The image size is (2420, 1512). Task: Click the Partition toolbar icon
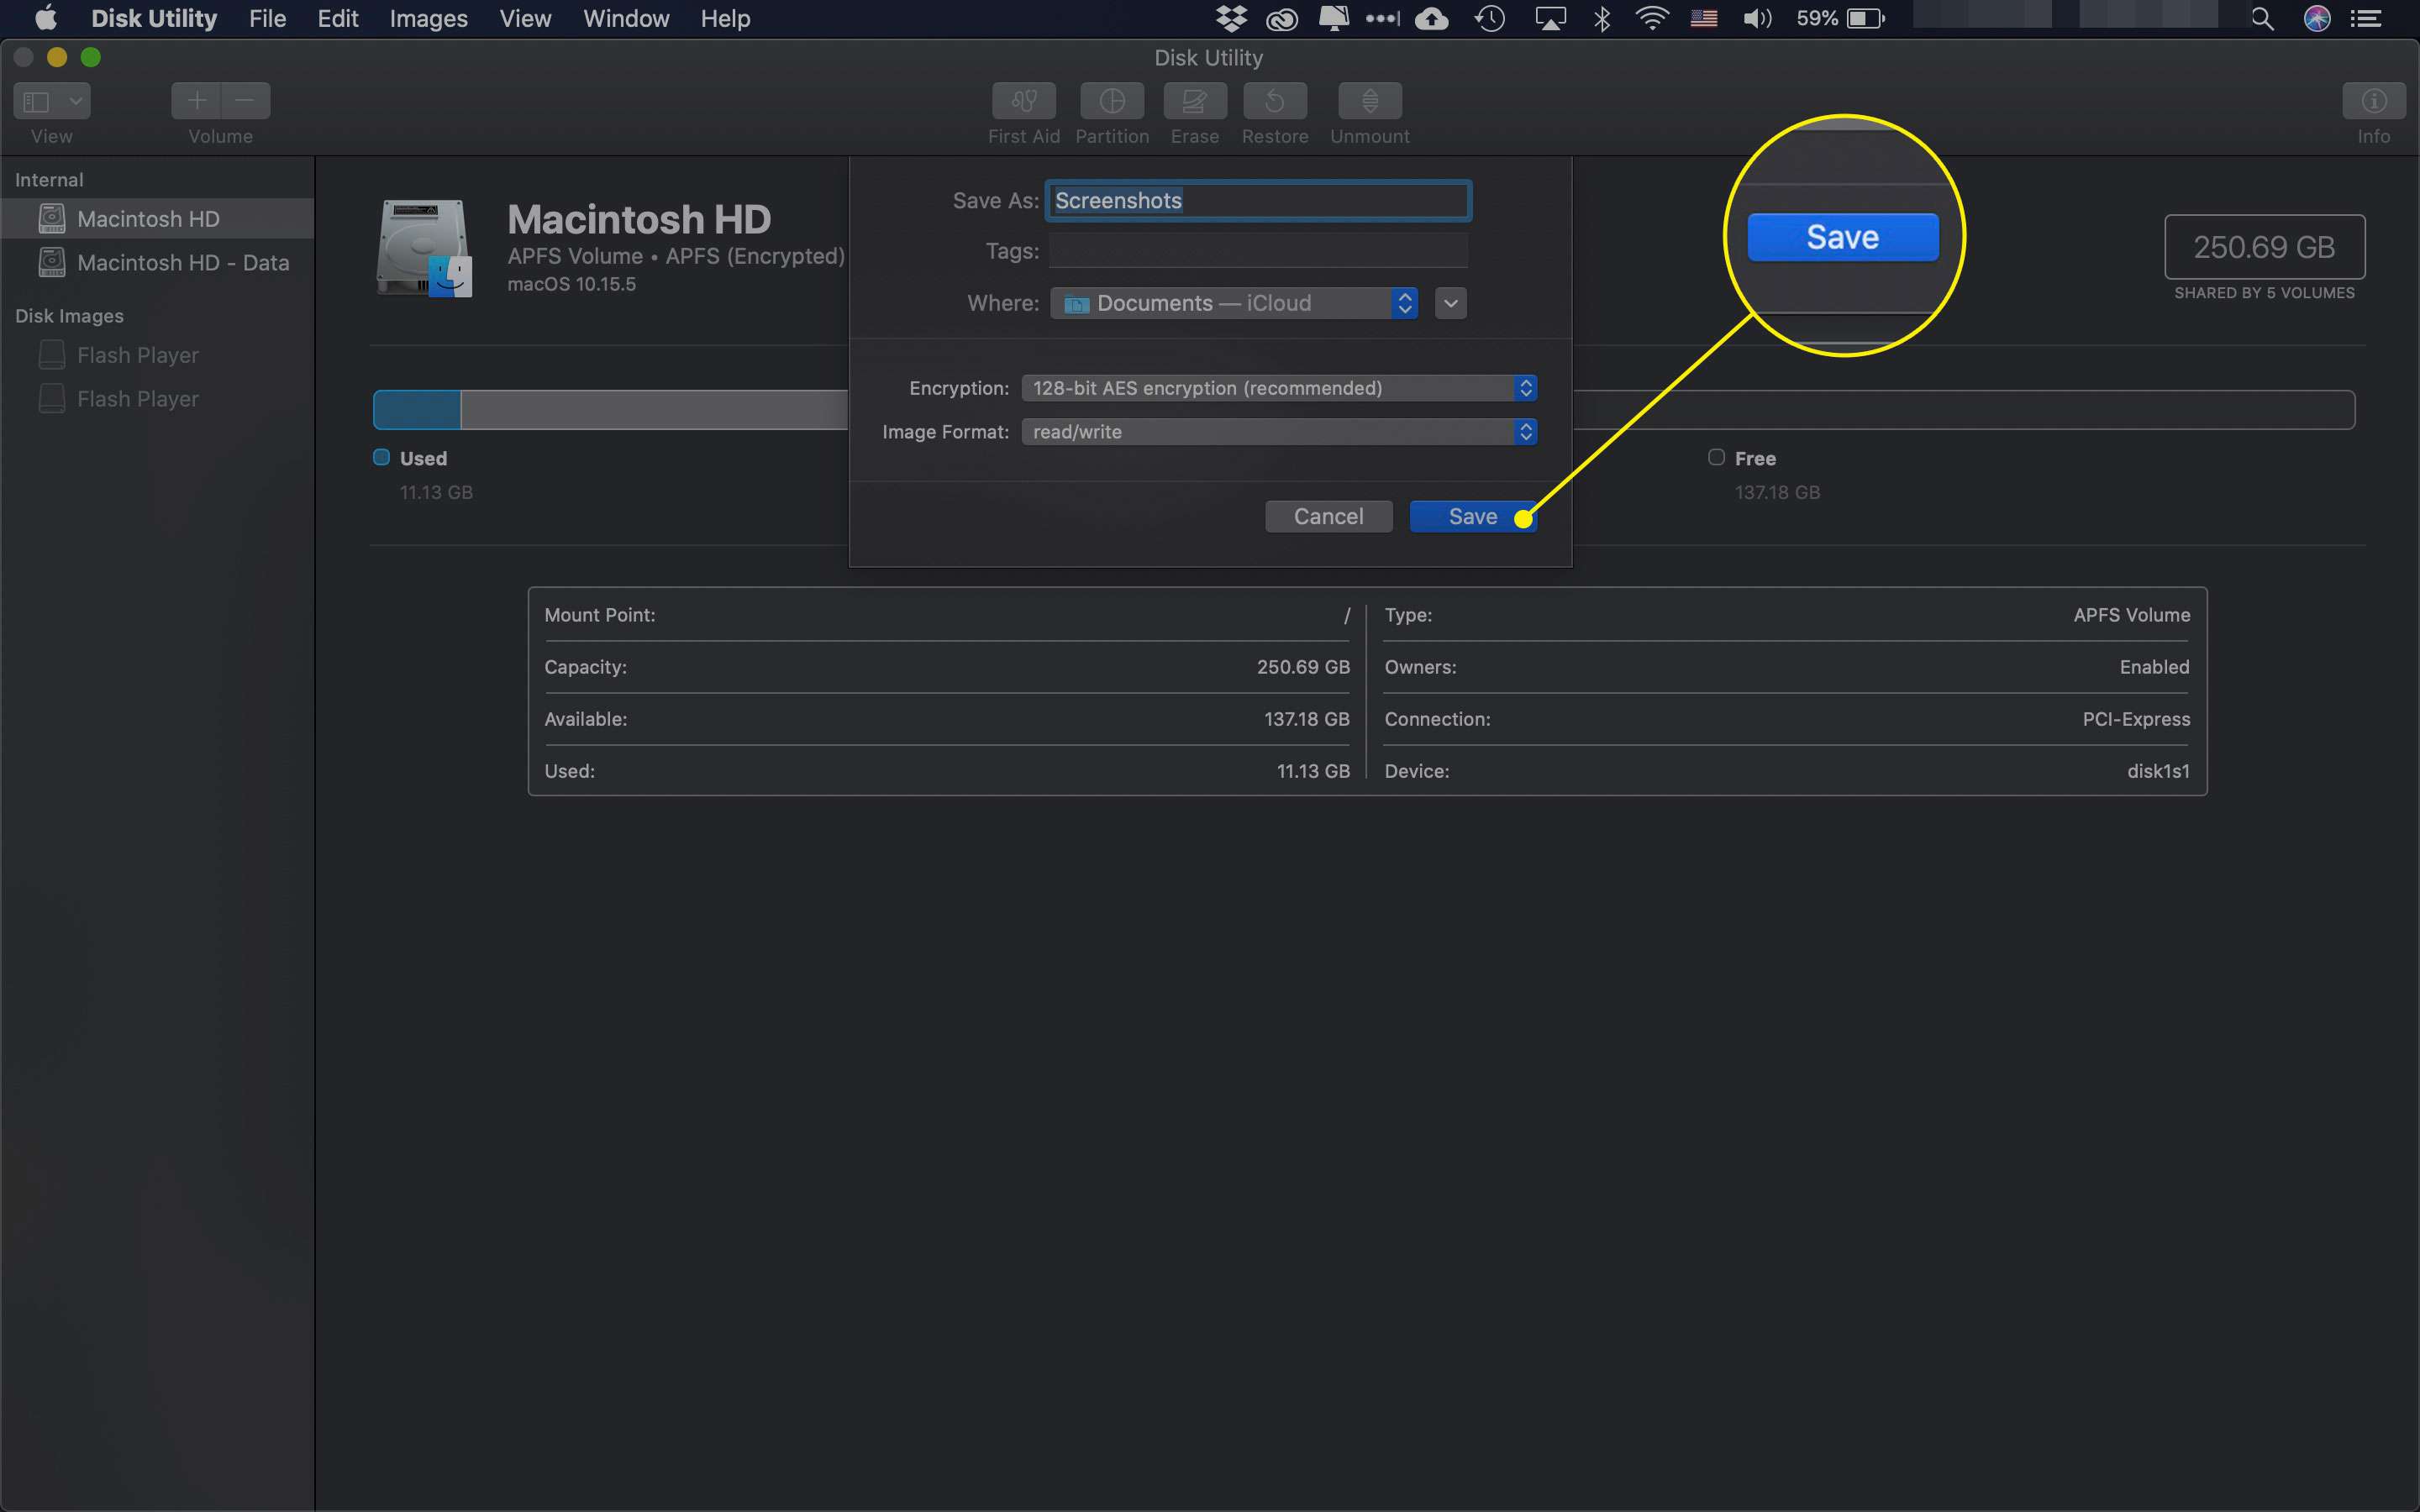point(1112,101)
